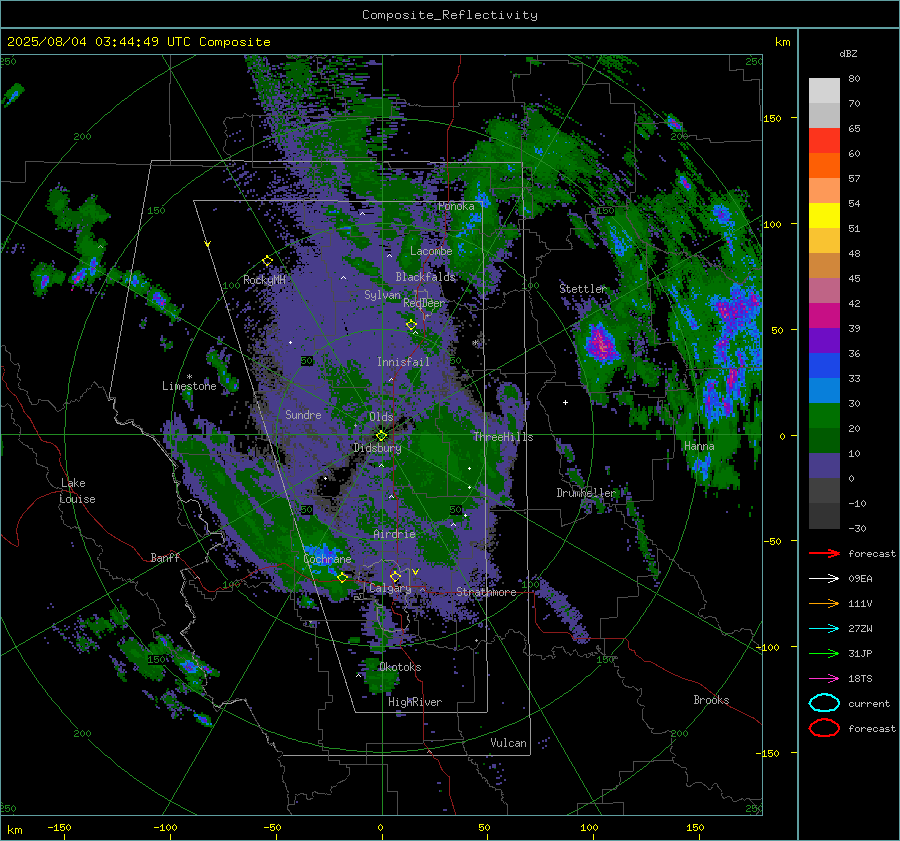Screen dimensions: 900x841
Task: Click the Innisfail city label
Action: coord(403,362)
